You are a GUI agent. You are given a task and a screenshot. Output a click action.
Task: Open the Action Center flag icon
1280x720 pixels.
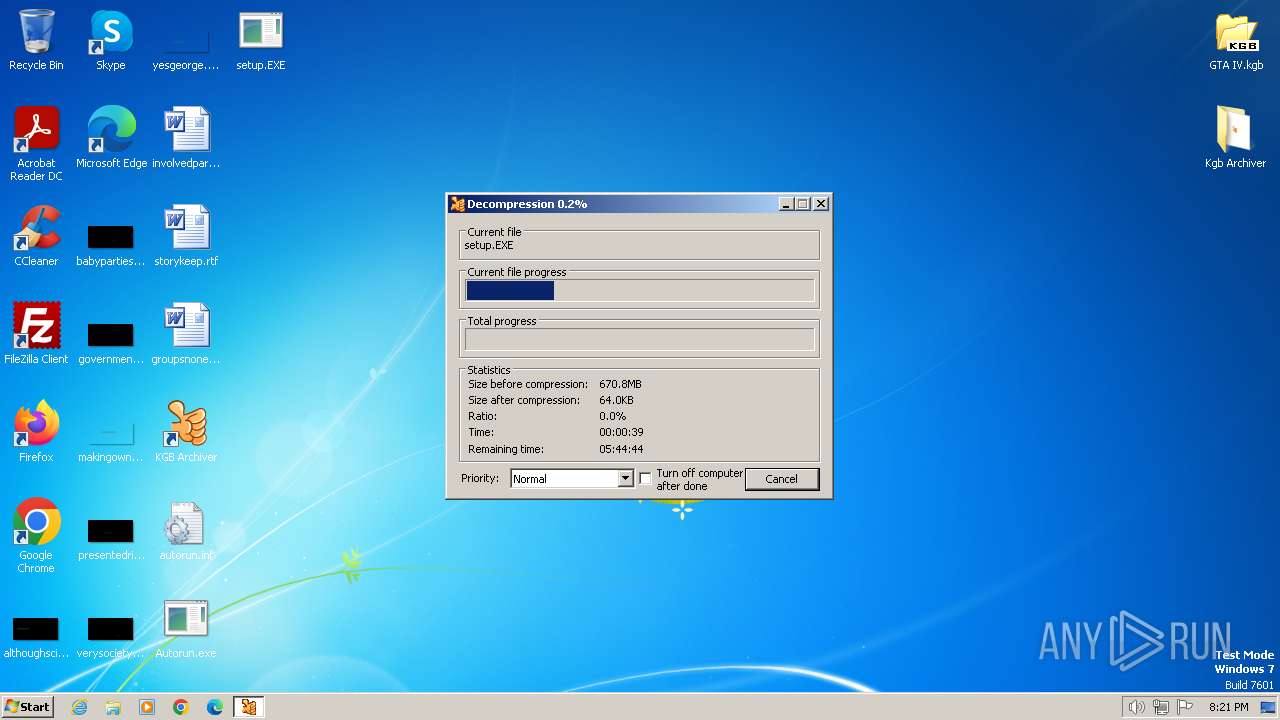(1186, 707)
